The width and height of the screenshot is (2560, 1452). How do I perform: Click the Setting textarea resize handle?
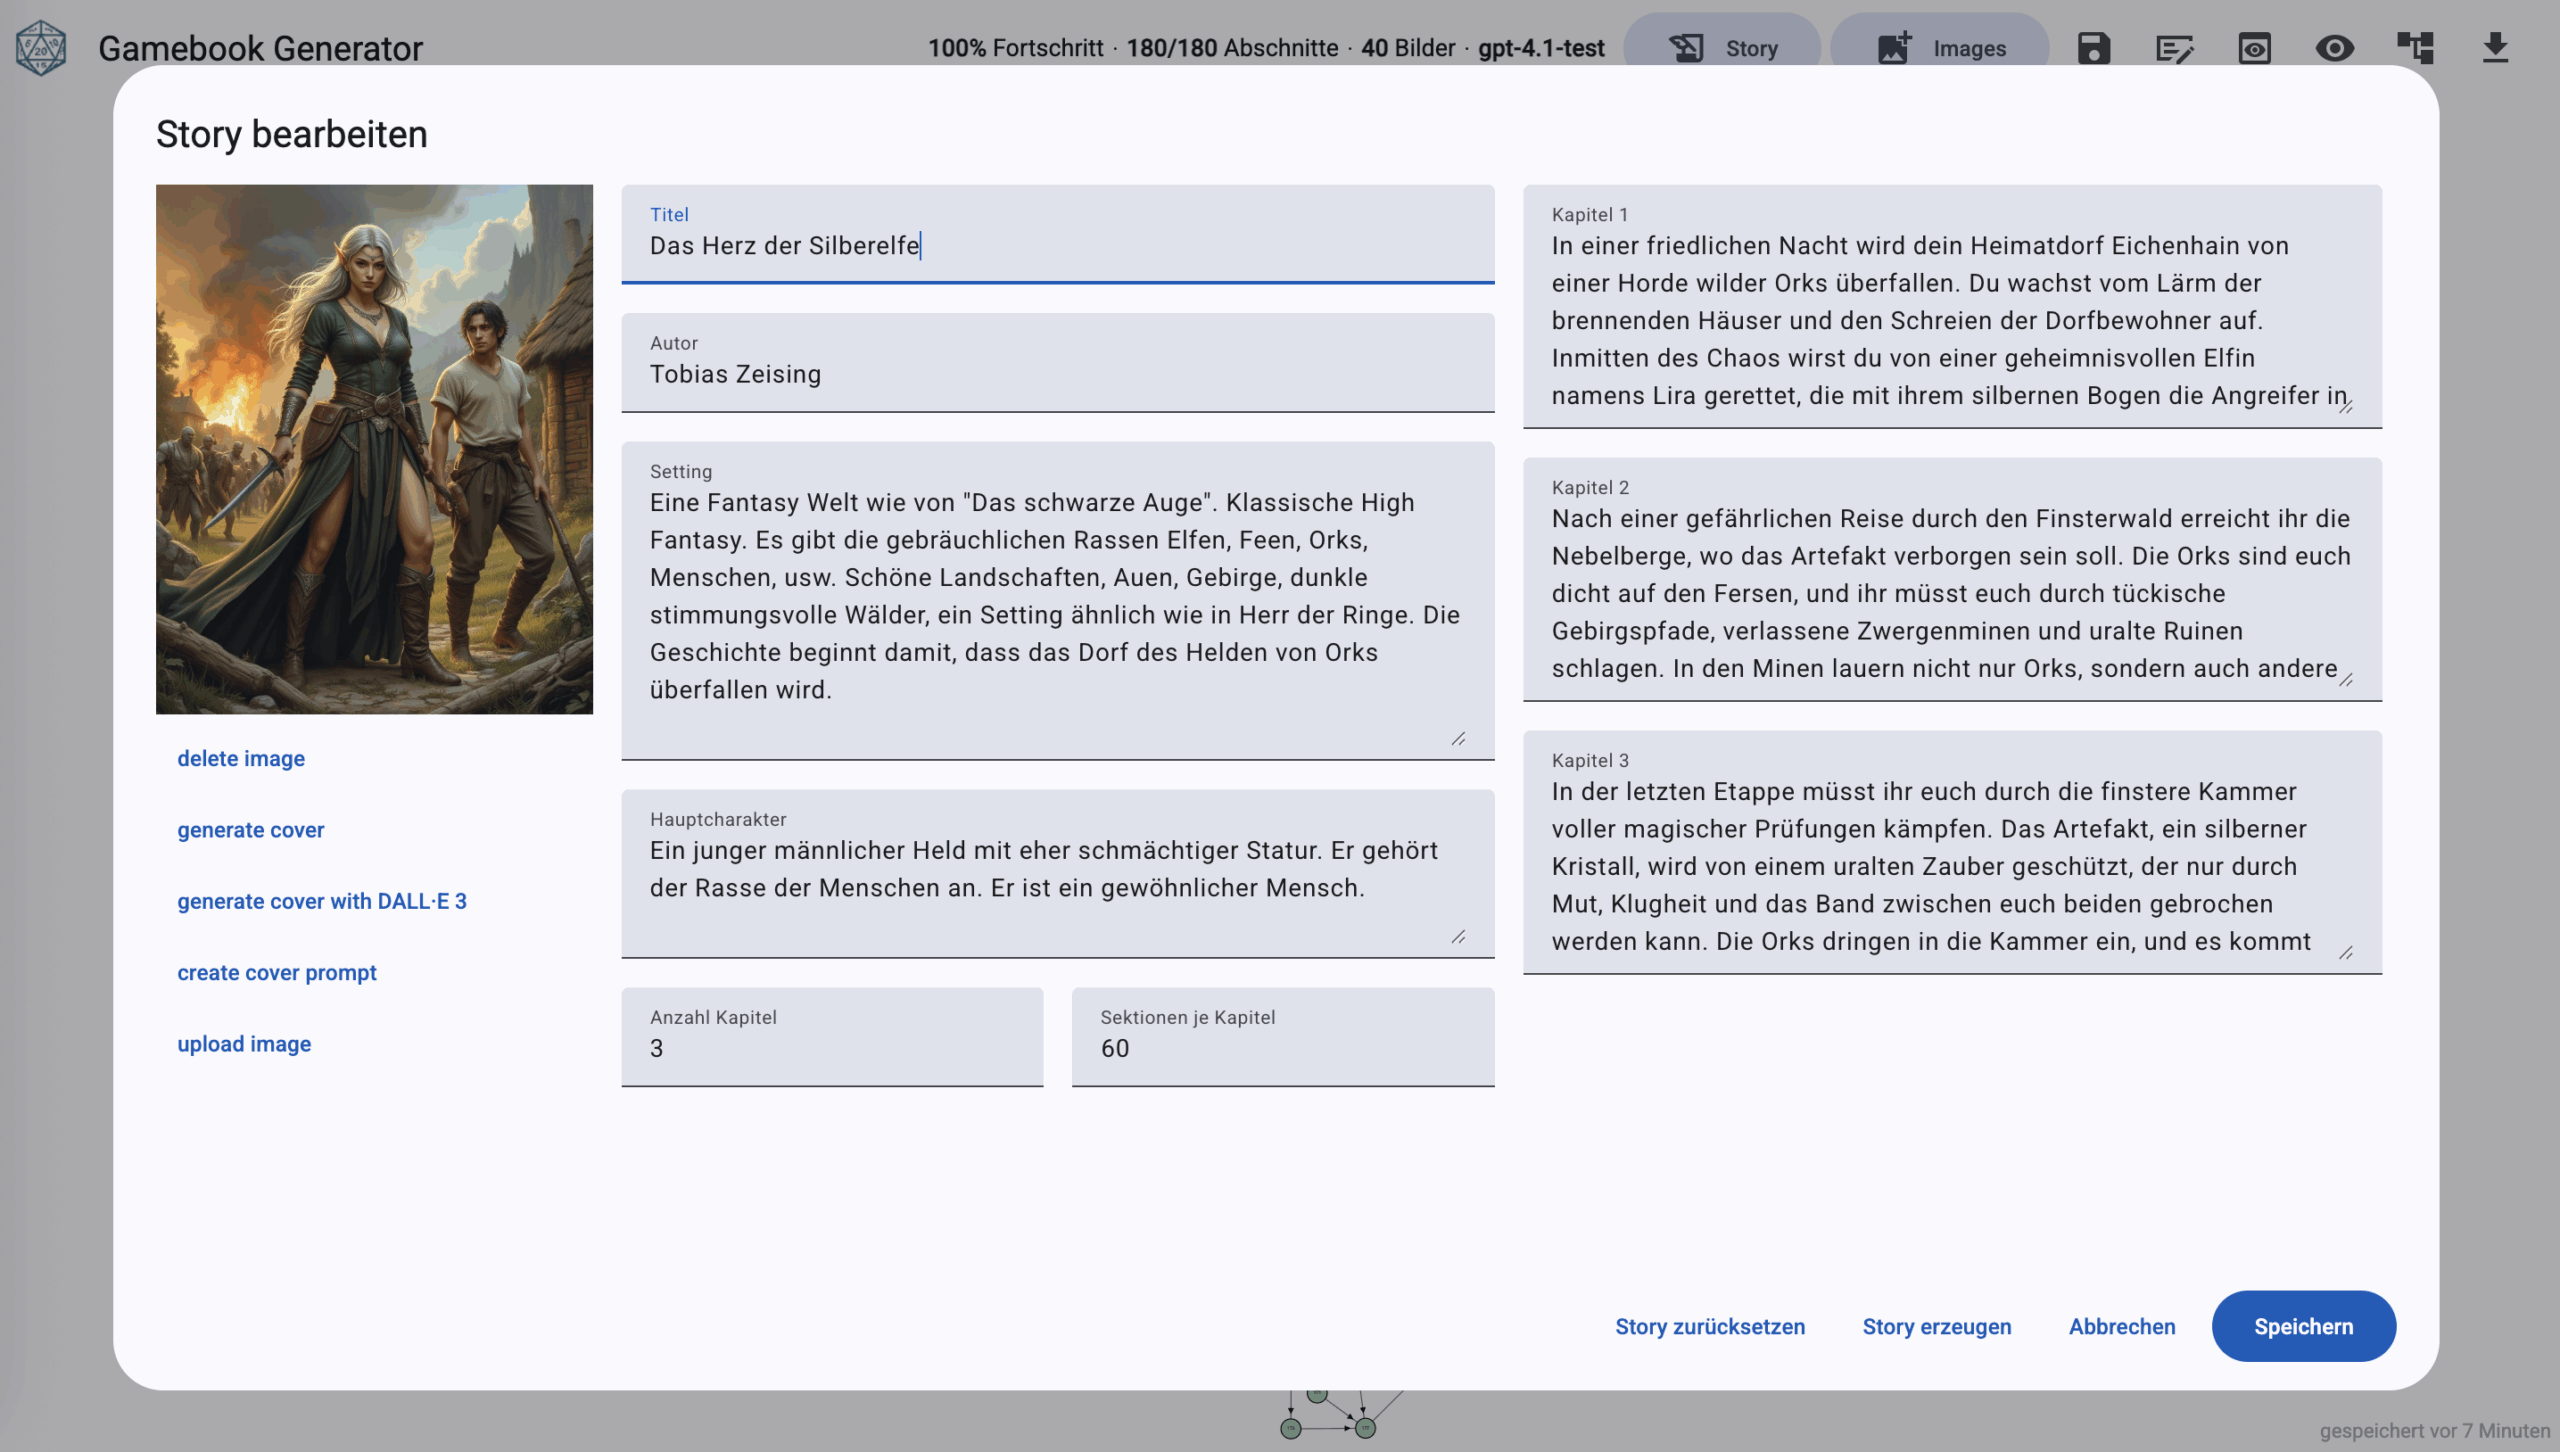pyautogui.click(x=1458, y=739)
